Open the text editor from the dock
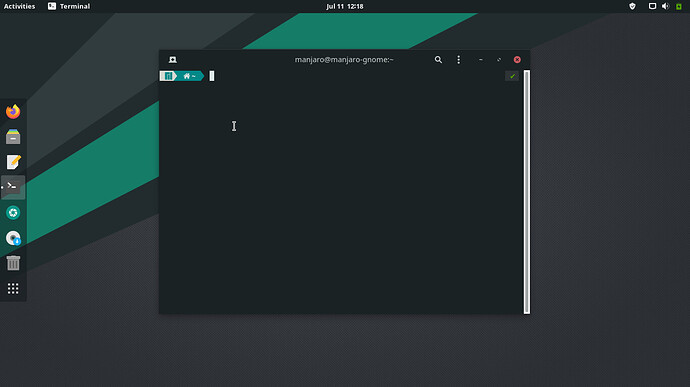 pos(13,162)
